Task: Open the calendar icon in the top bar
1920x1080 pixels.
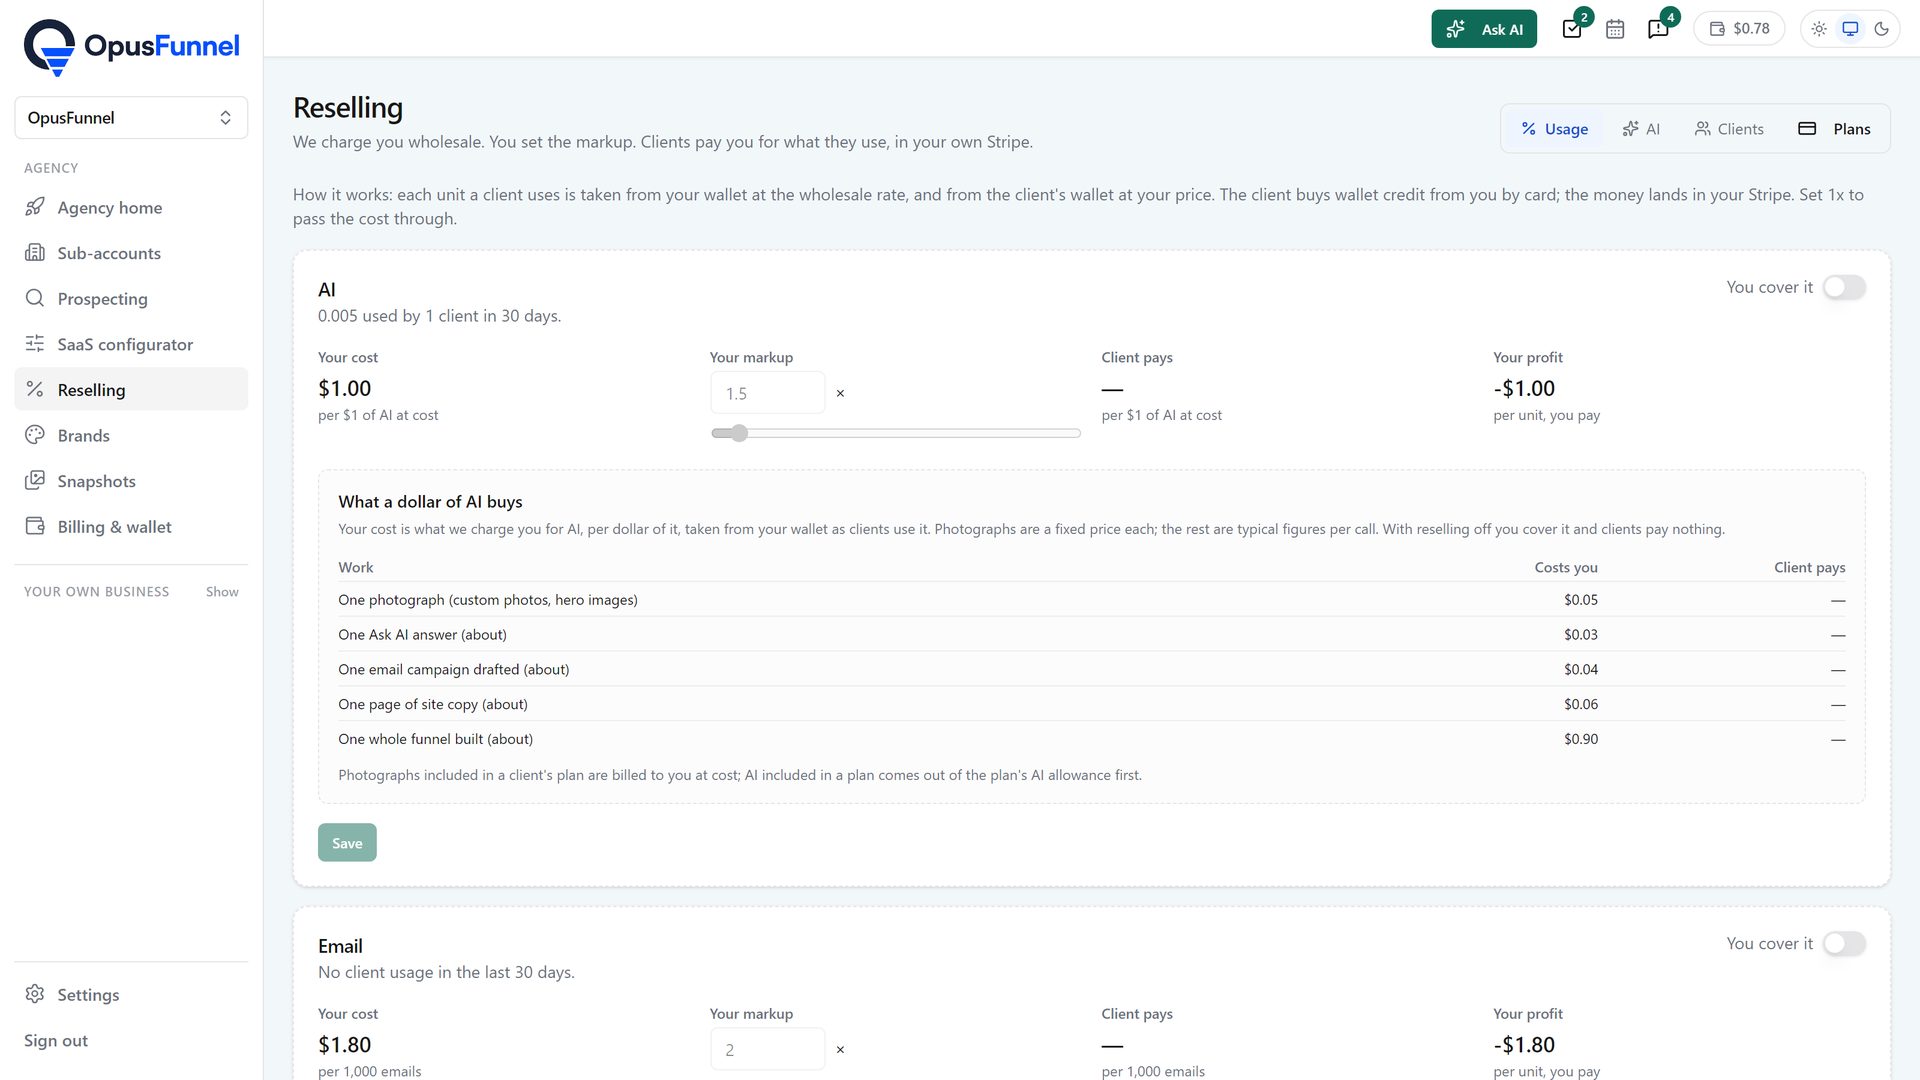Action: (1615, 29)
